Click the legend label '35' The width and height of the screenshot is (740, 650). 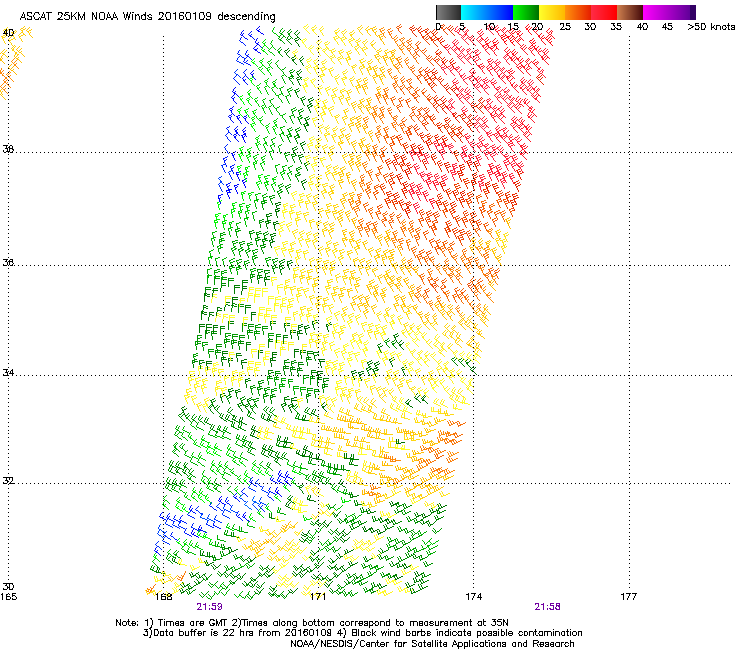pos(616,27)
